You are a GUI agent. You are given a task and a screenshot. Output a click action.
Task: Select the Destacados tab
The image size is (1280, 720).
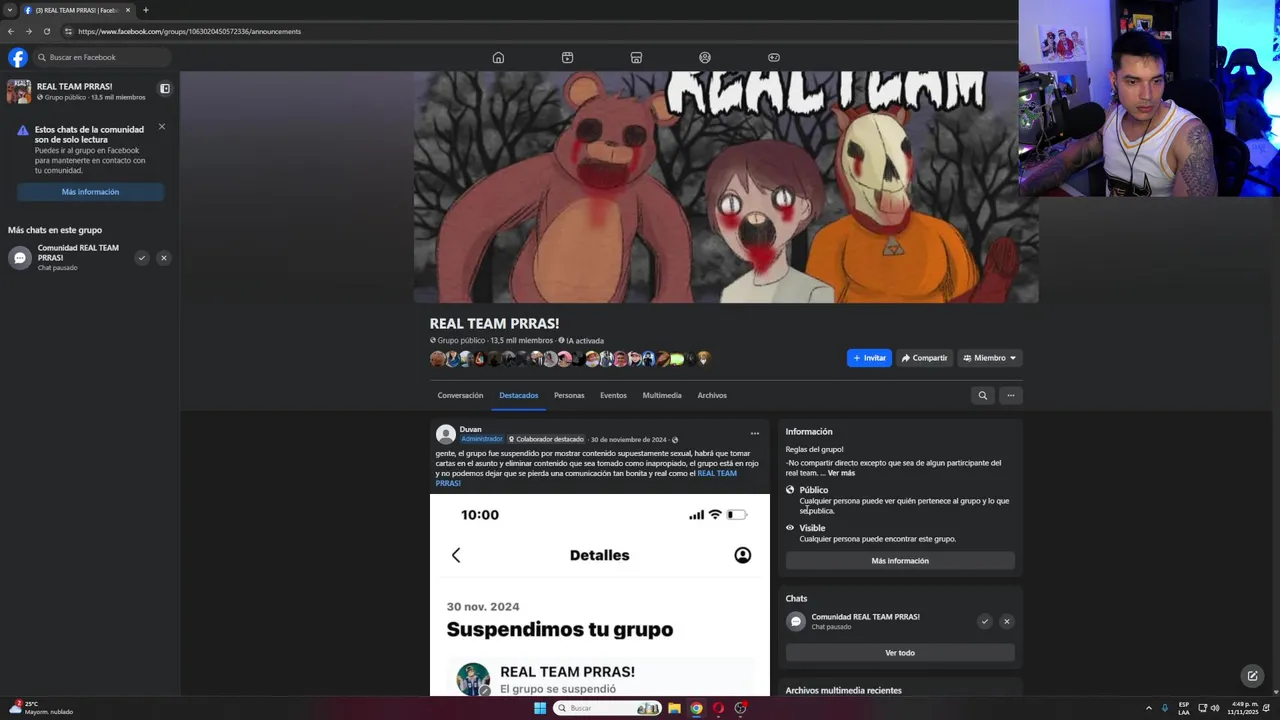(x=519, y=395)
